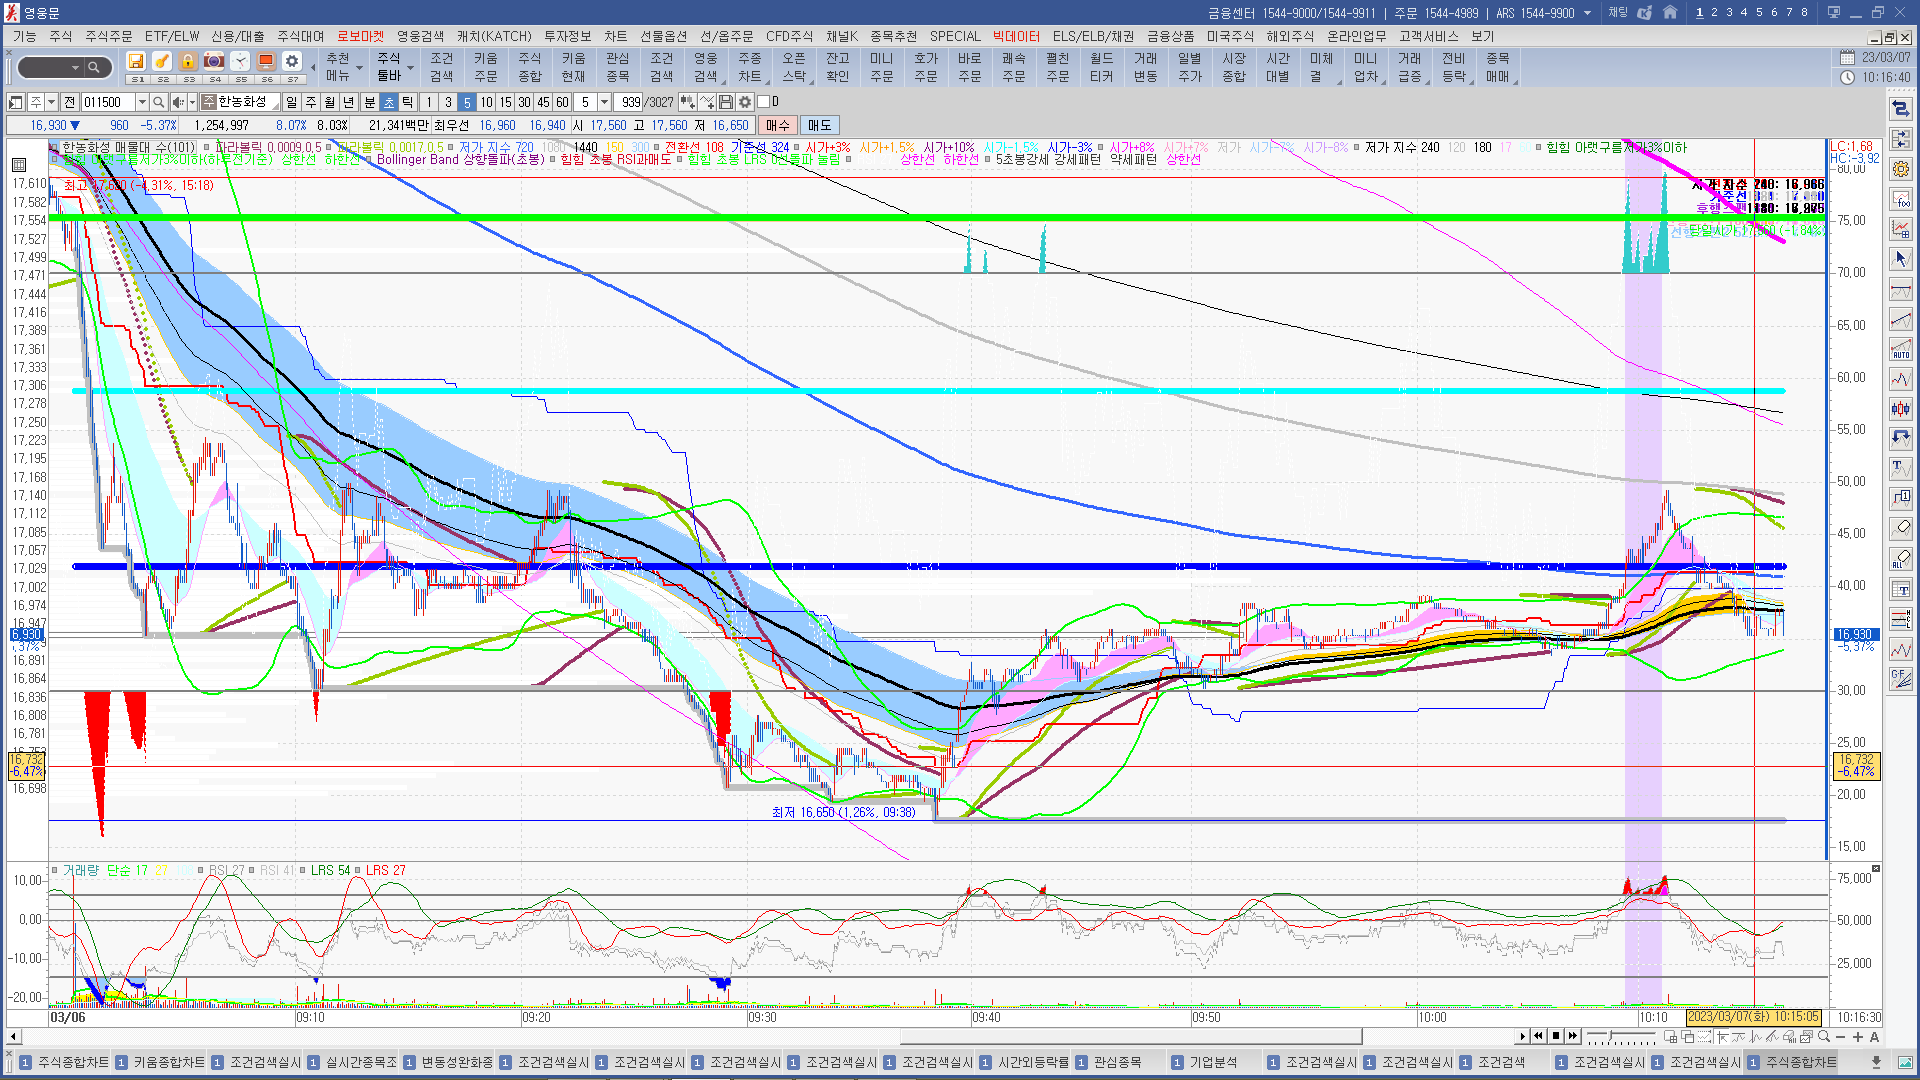Click the lock icon S3
The image size is (1920, 1080).
188,62
